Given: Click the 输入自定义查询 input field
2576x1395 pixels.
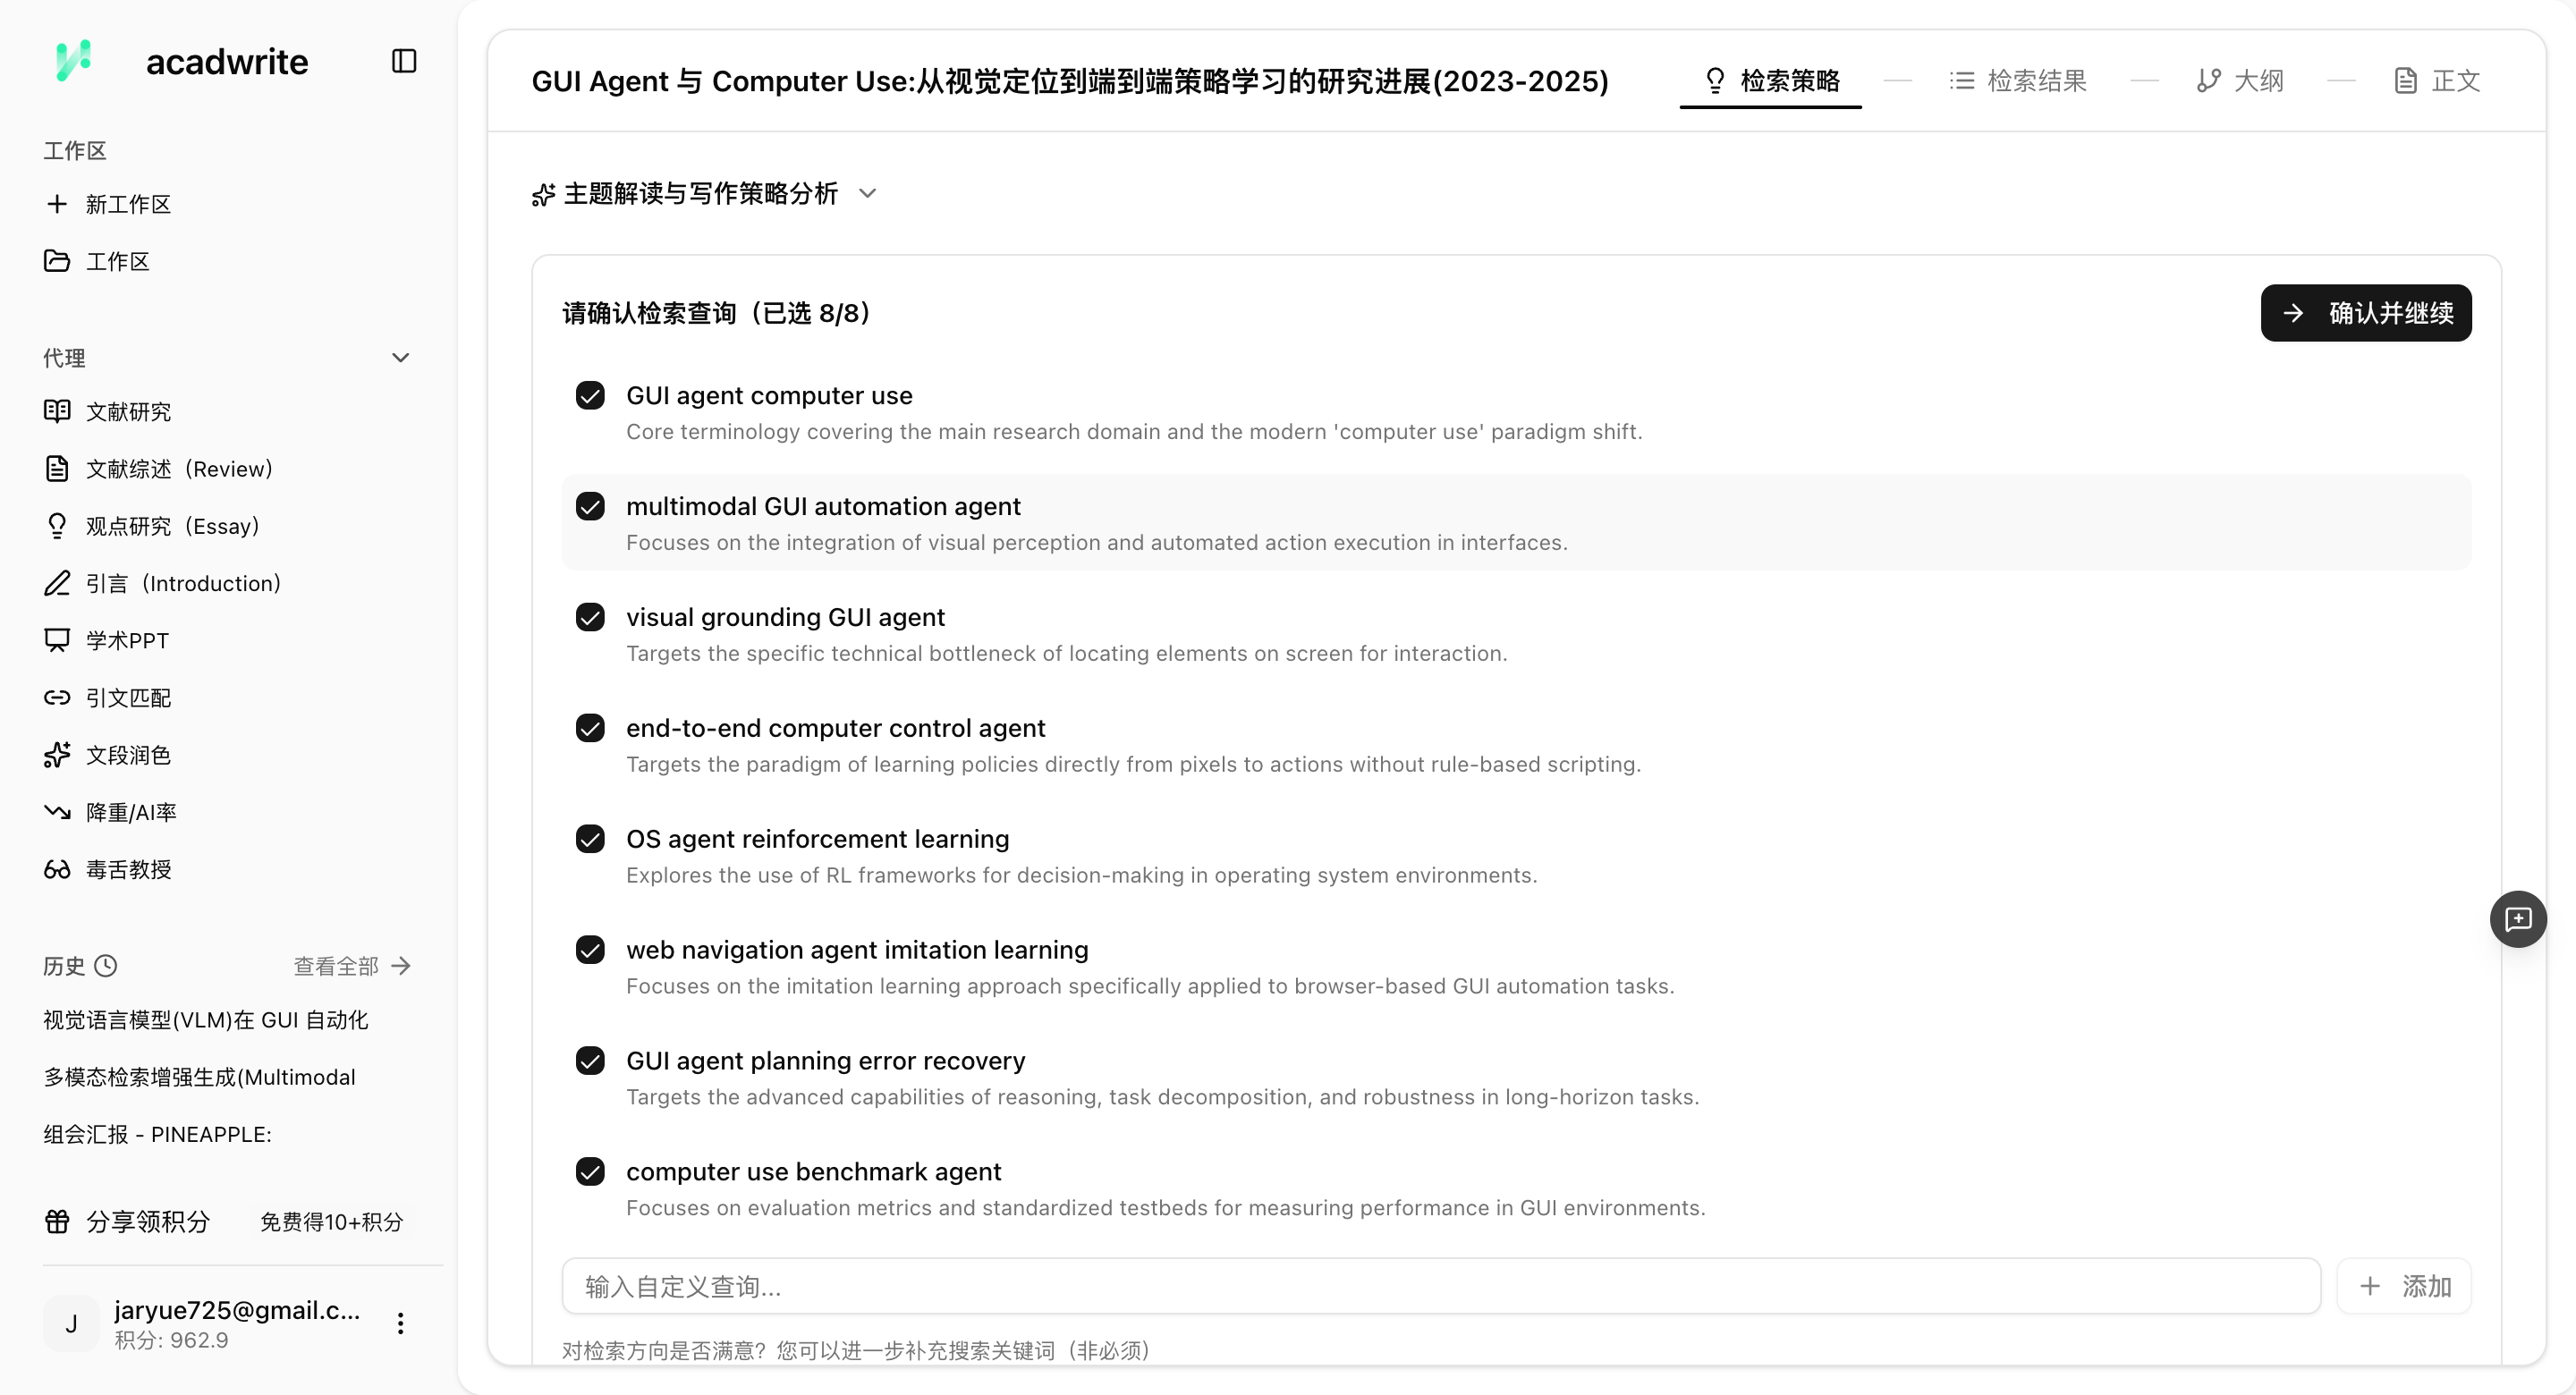Looking at the screenshot, I should (1441, 1286).
